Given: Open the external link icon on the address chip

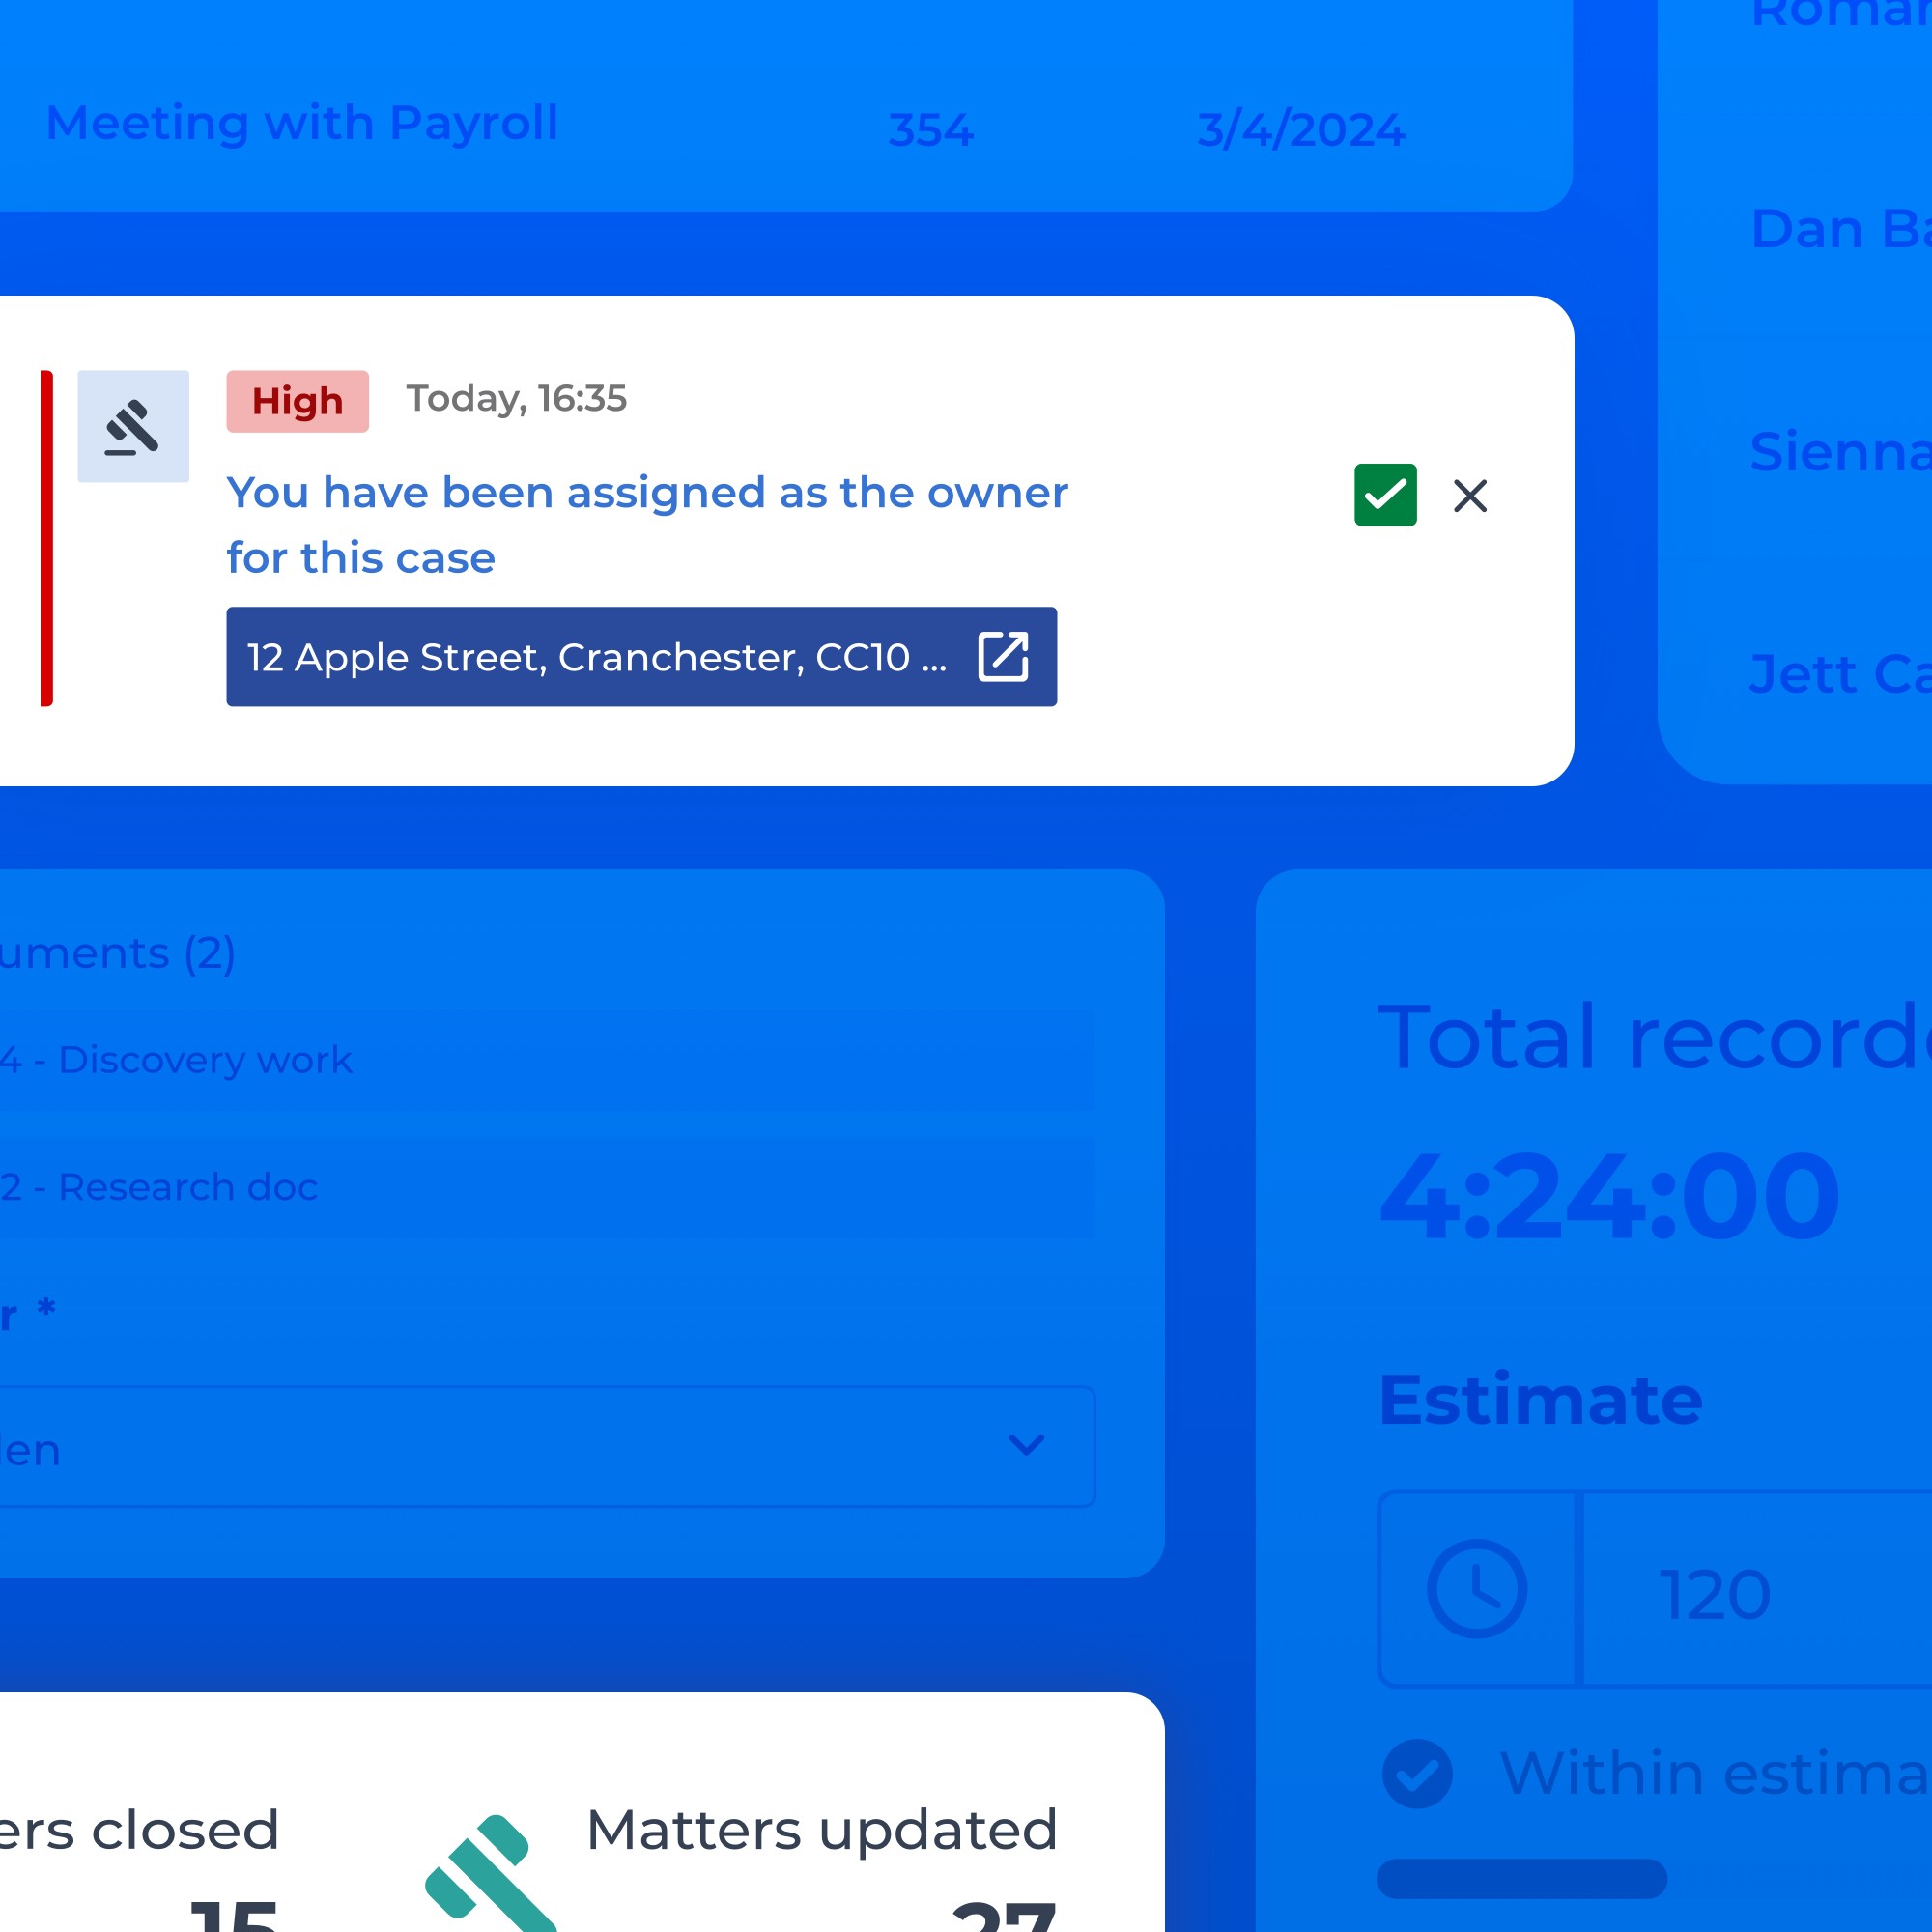Looking at the screenshot, I should point(1004,657).
